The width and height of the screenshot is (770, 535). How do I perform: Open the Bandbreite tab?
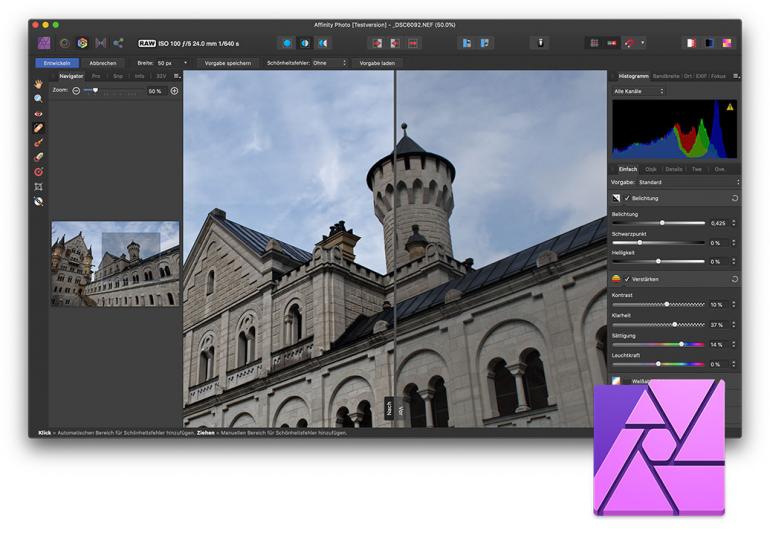[x=666, y=76]
